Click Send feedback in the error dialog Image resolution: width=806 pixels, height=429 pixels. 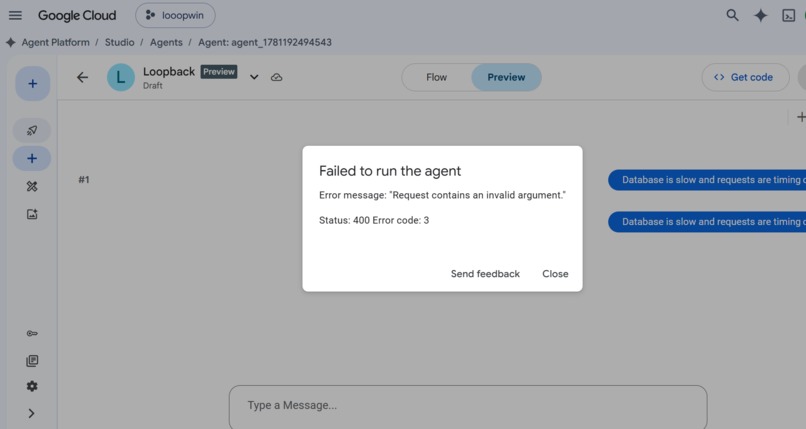485,274
